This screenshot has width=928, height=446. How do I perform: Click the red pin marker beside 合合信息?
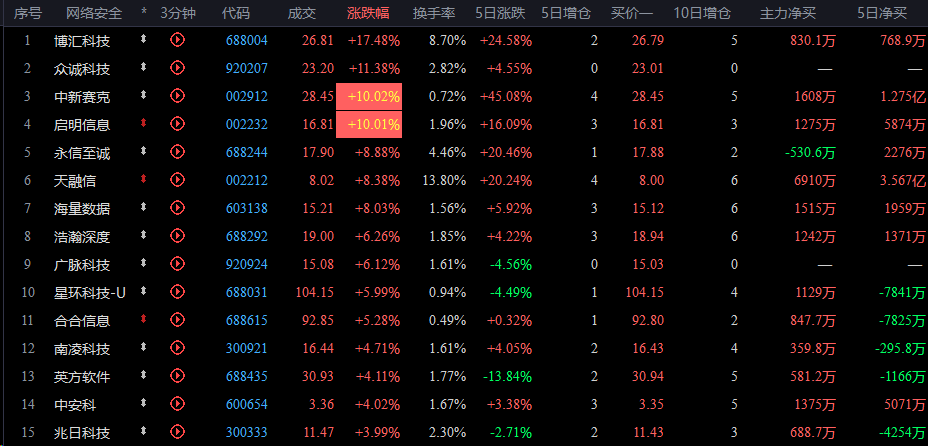pyautogui.click(x=143, y=319)
